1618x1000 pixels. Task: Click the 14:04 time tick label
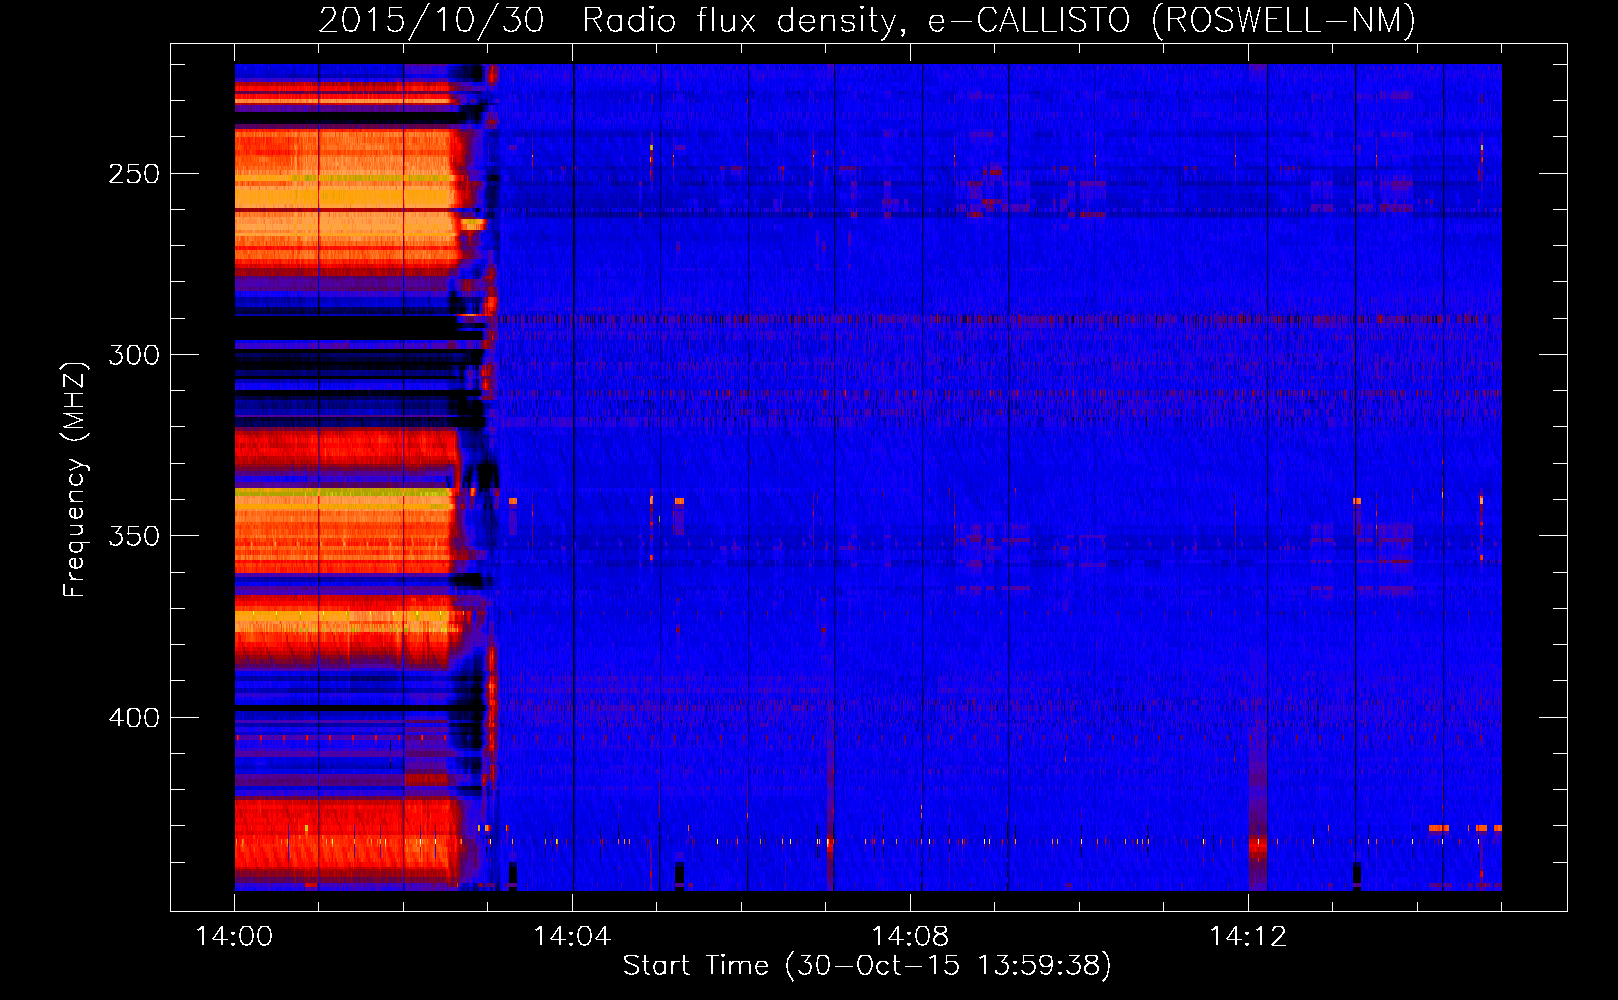(572, 936)
